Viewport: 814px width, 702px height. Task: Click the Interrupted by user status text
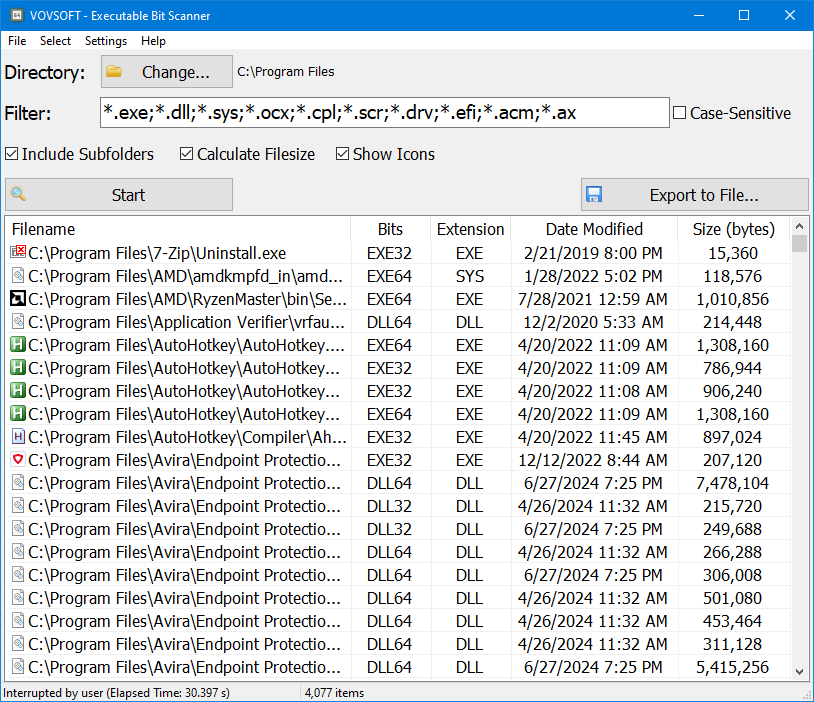[x=116, y=693]
